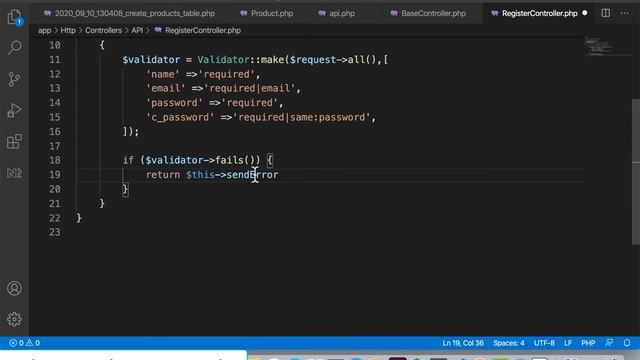The image size is (640, 360).
Task: Switch to the BaseController.php tab
Action: 428,13
